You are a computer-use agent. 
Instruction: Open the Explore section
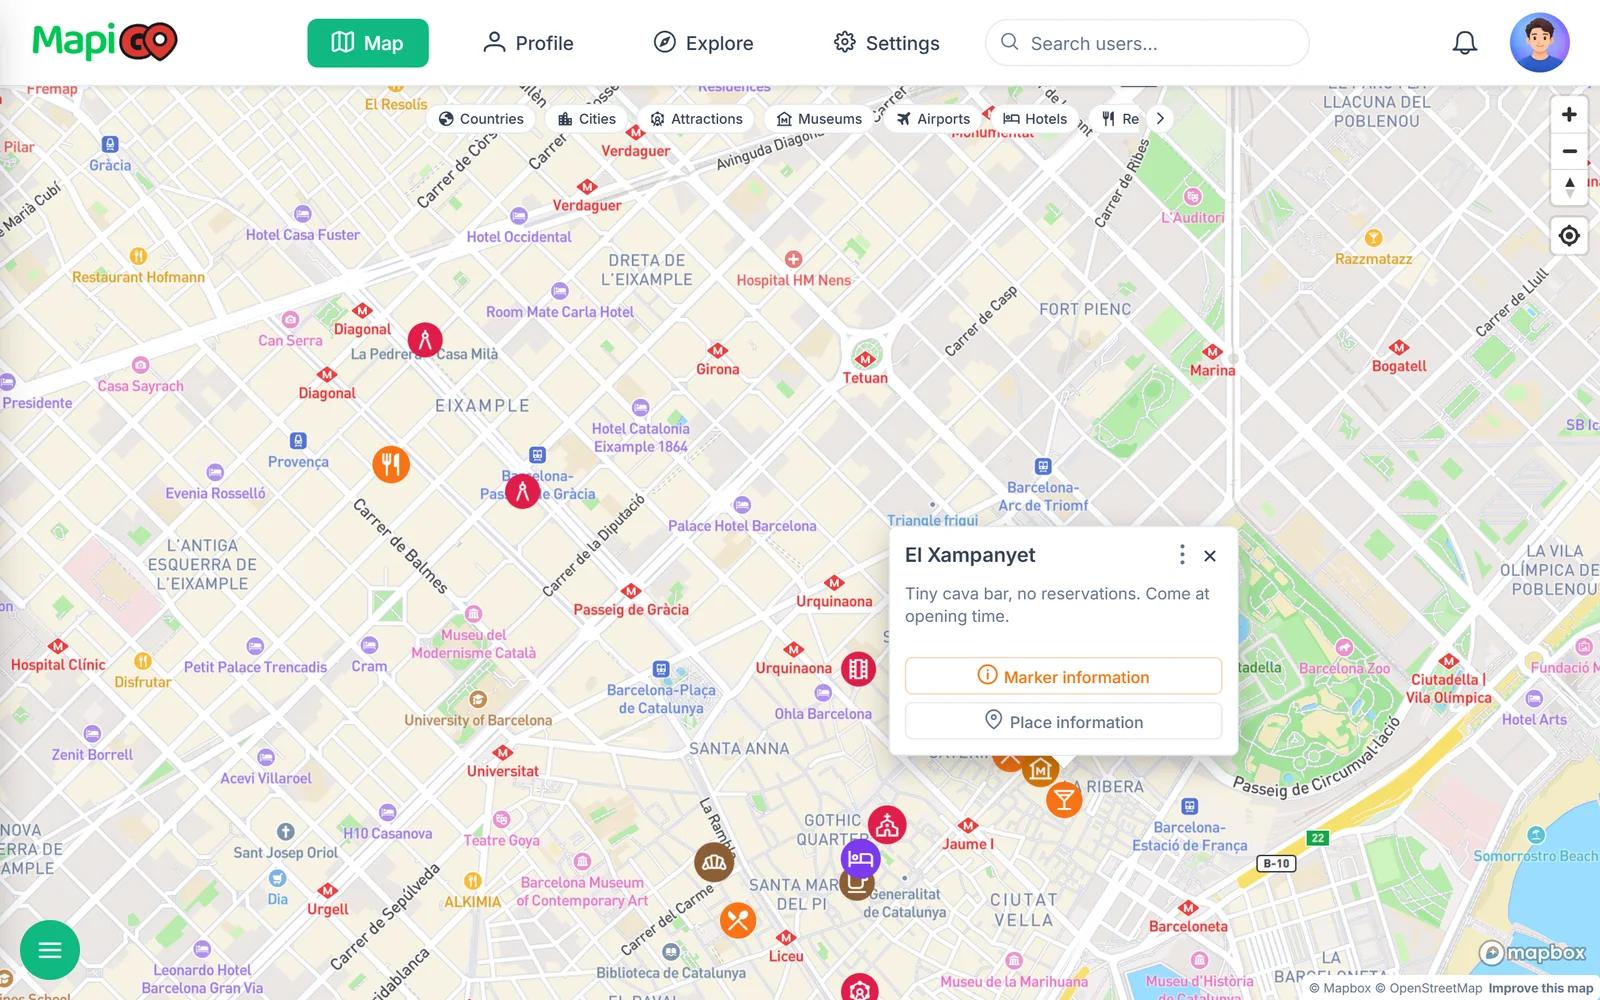pos(703,43)
